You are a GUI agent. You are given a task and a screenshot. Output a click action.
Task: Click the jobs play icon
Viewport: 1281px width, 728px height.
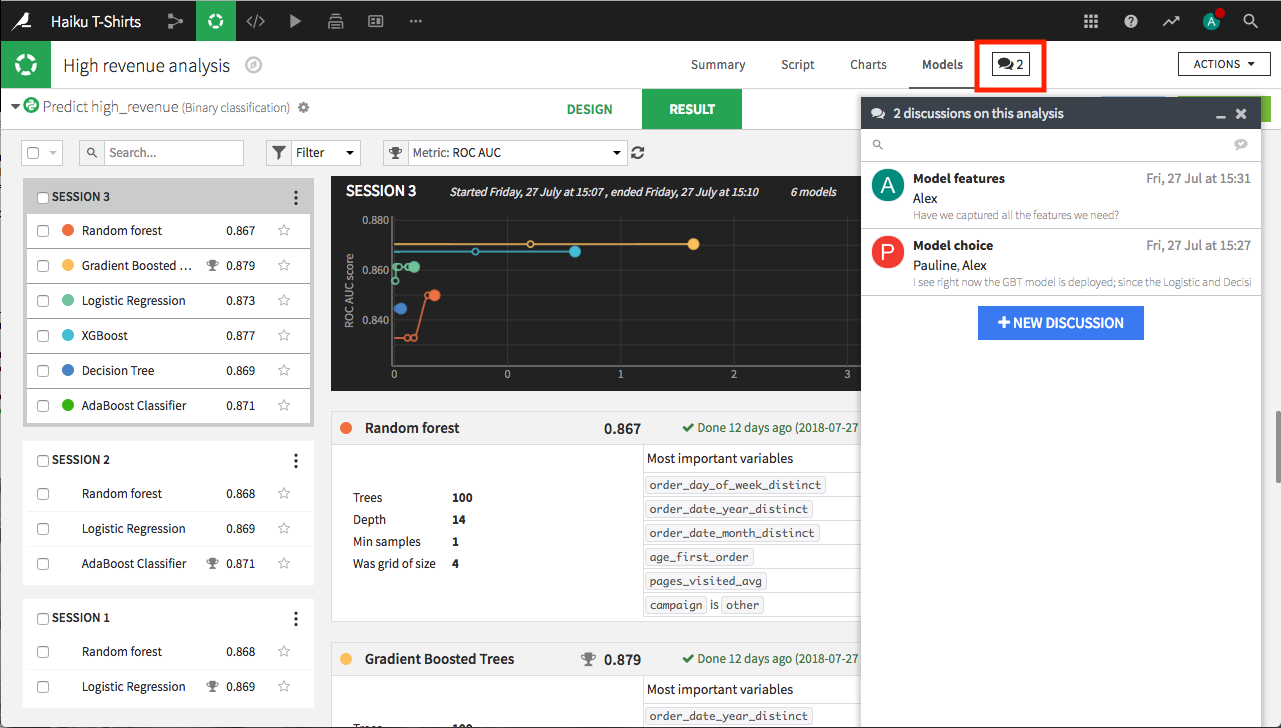click(x=295, y=20)
